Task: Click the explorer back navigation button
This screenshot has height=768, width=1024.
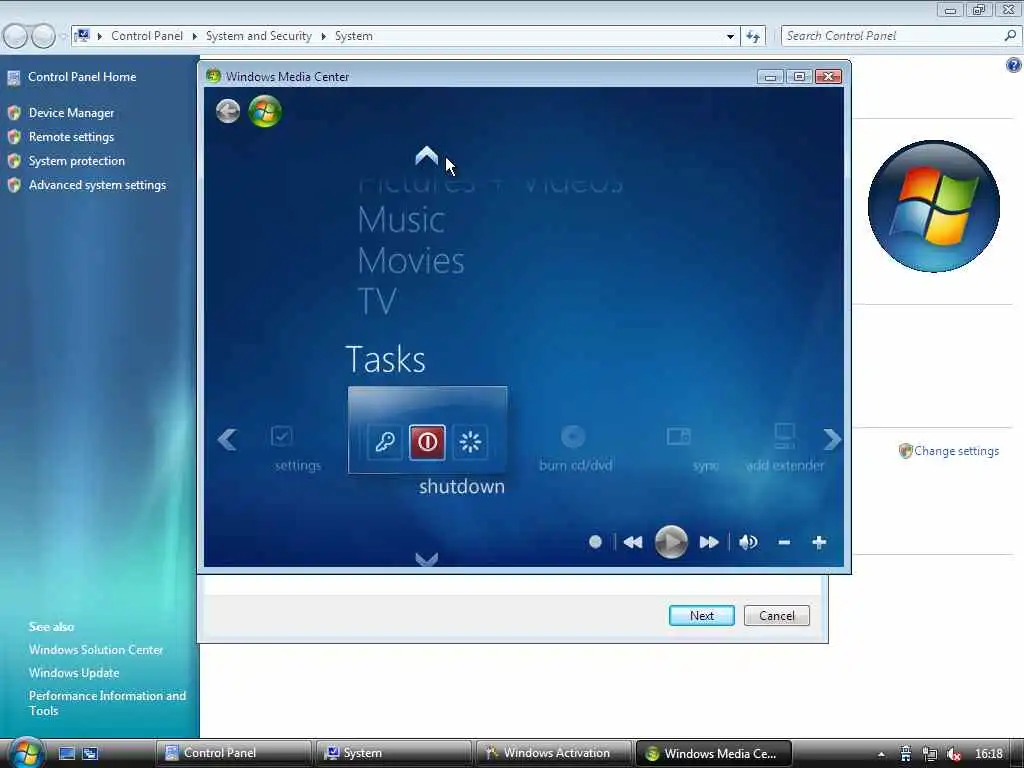Action: (x=15, y=36)
